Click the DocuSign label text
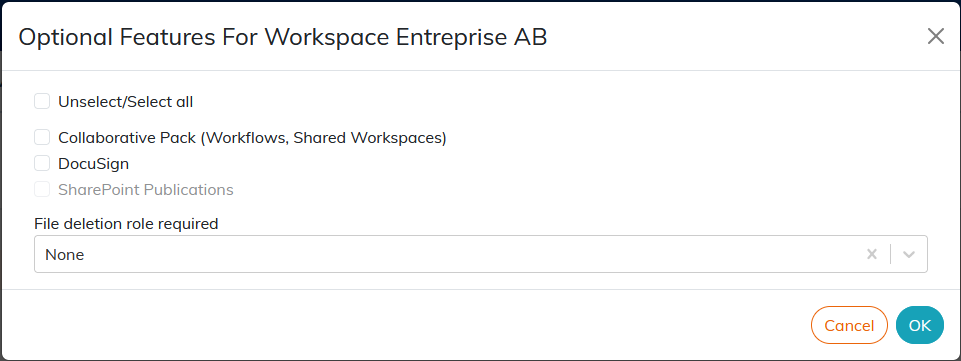Image resolution: width=961 pixels, height=361 pixels. coord(93,164)
